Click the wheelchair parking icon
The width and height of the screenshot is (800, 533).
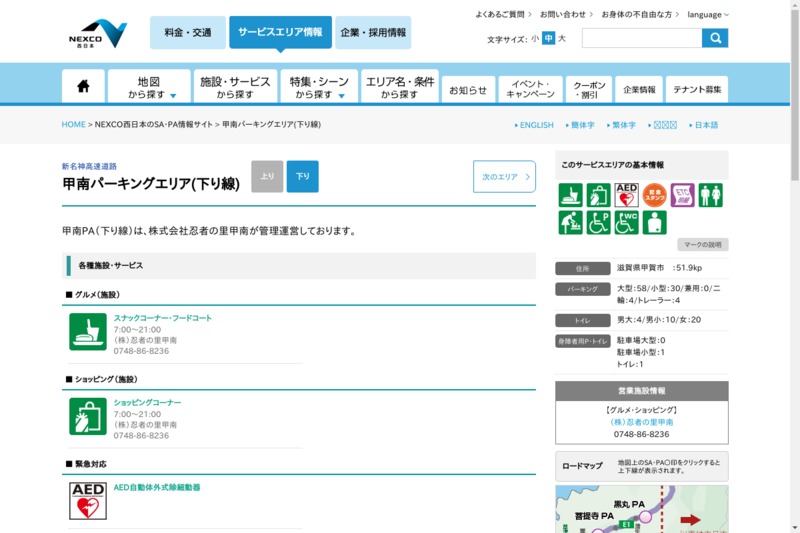(x=598, y=222)
